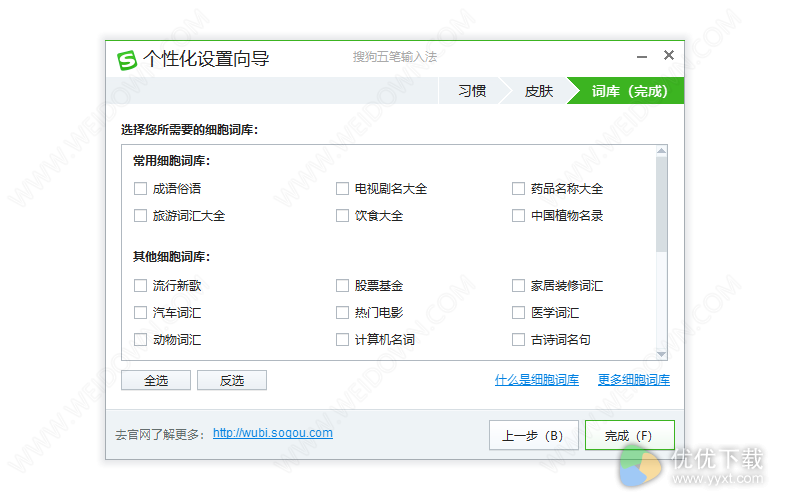Open the 什么是细胞词库 link
Image resolution: width=790 pixels, height=500 pixels.
(537, 380)
